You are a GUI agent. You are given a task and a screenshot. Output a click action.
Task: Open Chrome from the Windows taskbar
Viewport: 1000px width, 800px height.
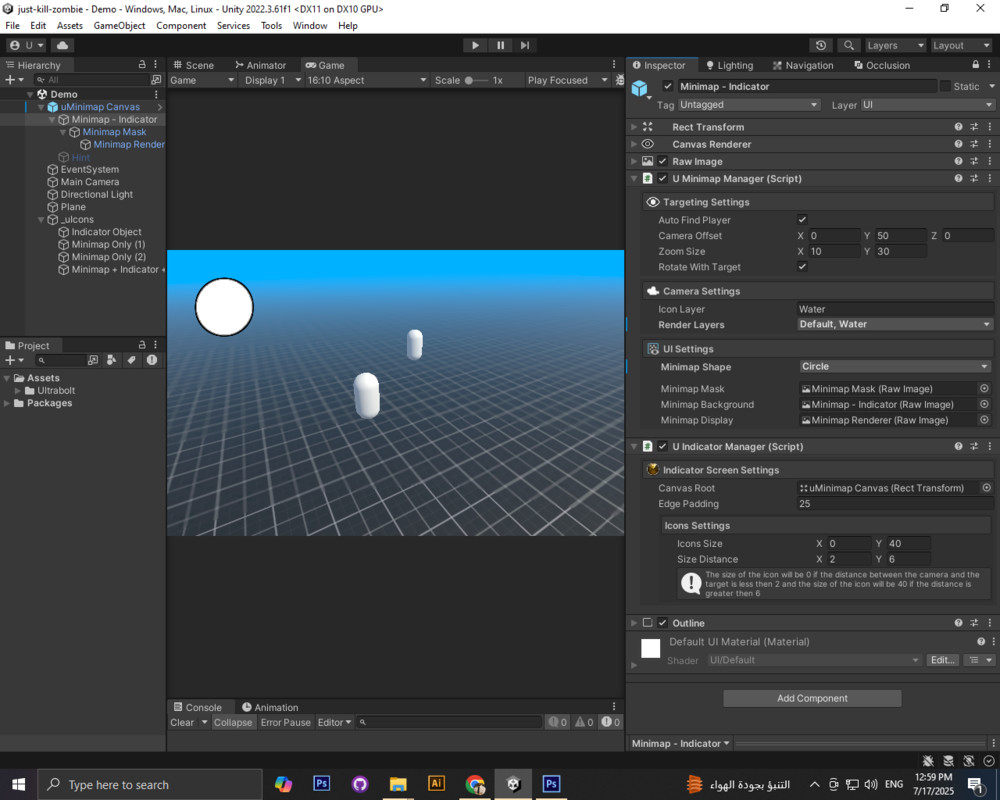pyautogui.click(x=475, y=784)
